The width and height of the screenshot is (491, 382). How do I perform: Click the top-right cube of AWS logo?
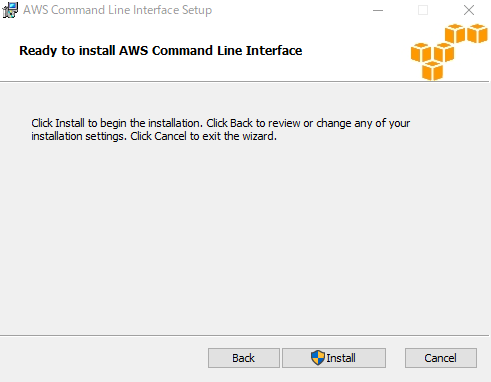point(477,33)
